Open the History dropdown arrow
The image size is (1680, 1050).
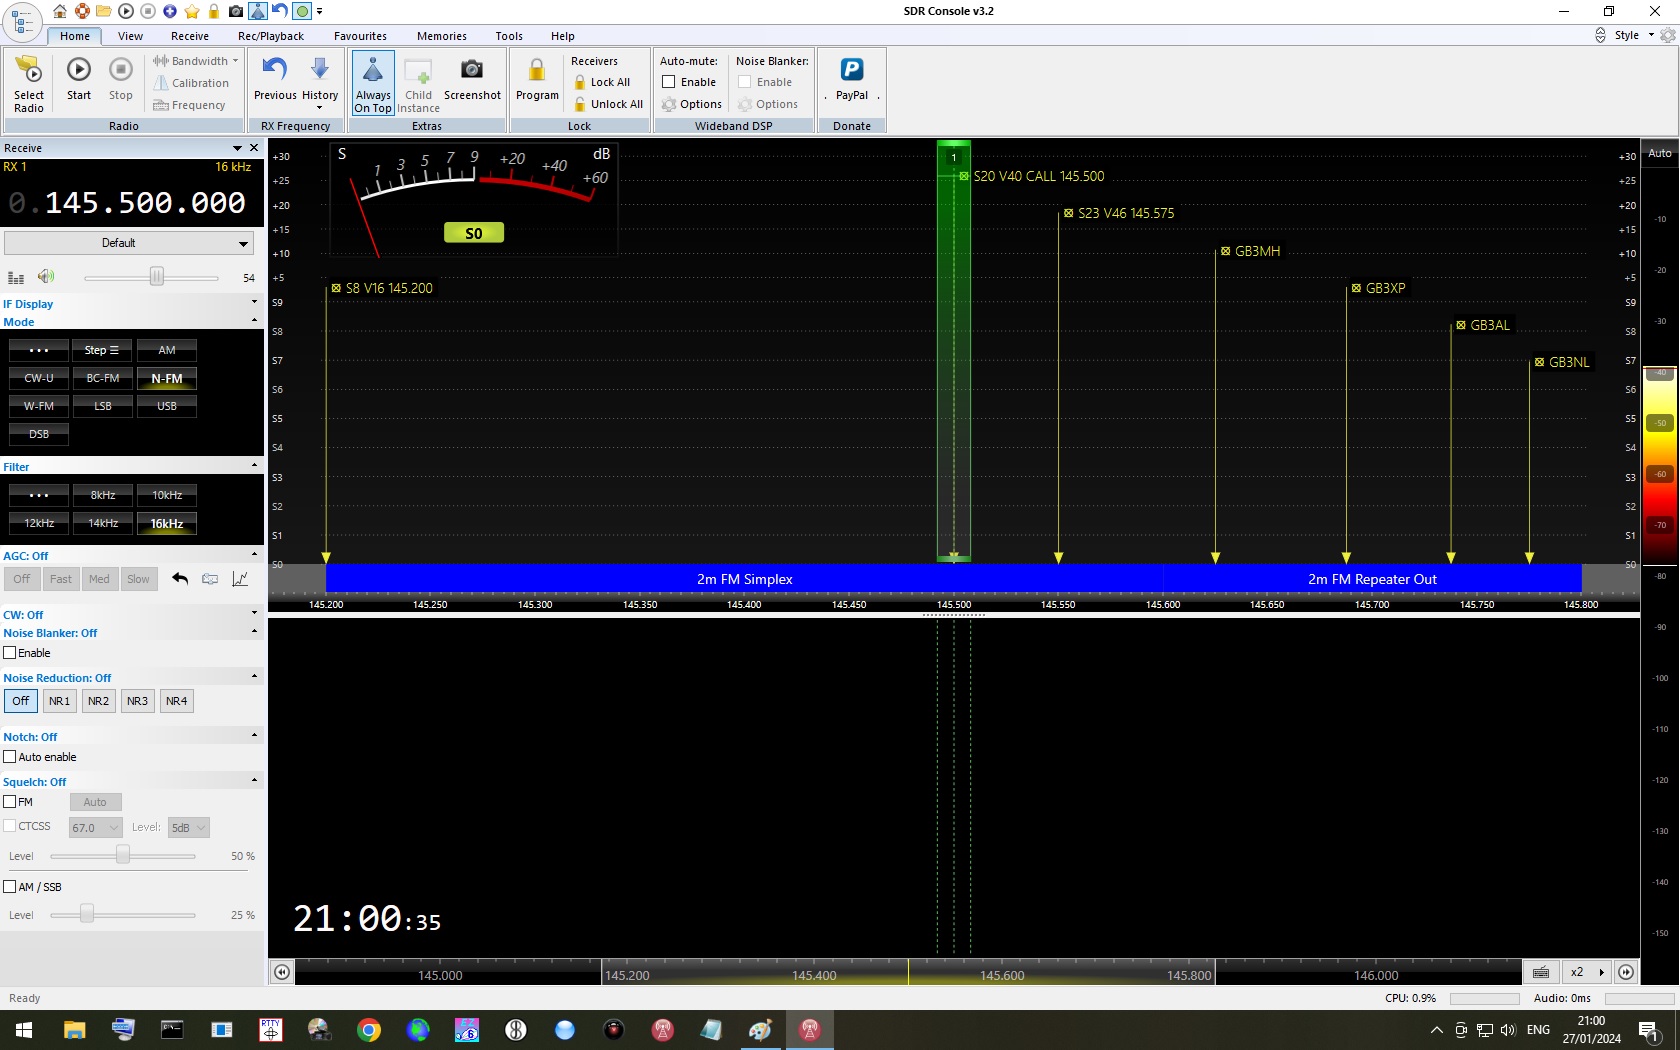tap(320, 108)
